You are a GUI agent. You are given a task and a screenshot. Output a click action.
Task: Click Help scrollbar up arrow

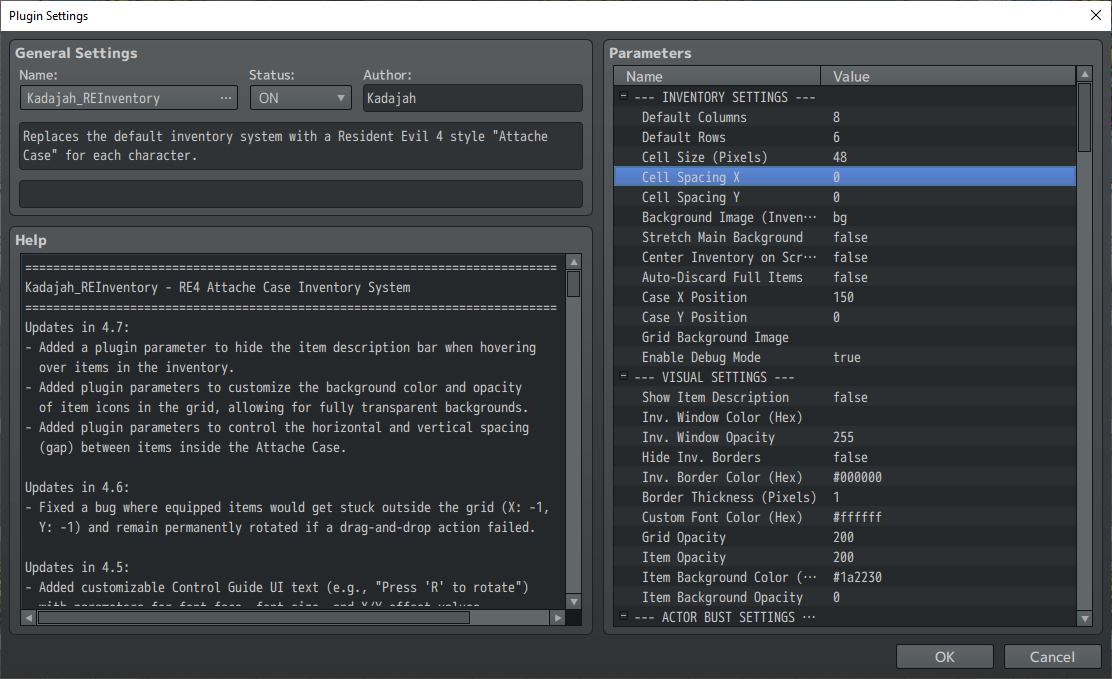tap(574, 262)
